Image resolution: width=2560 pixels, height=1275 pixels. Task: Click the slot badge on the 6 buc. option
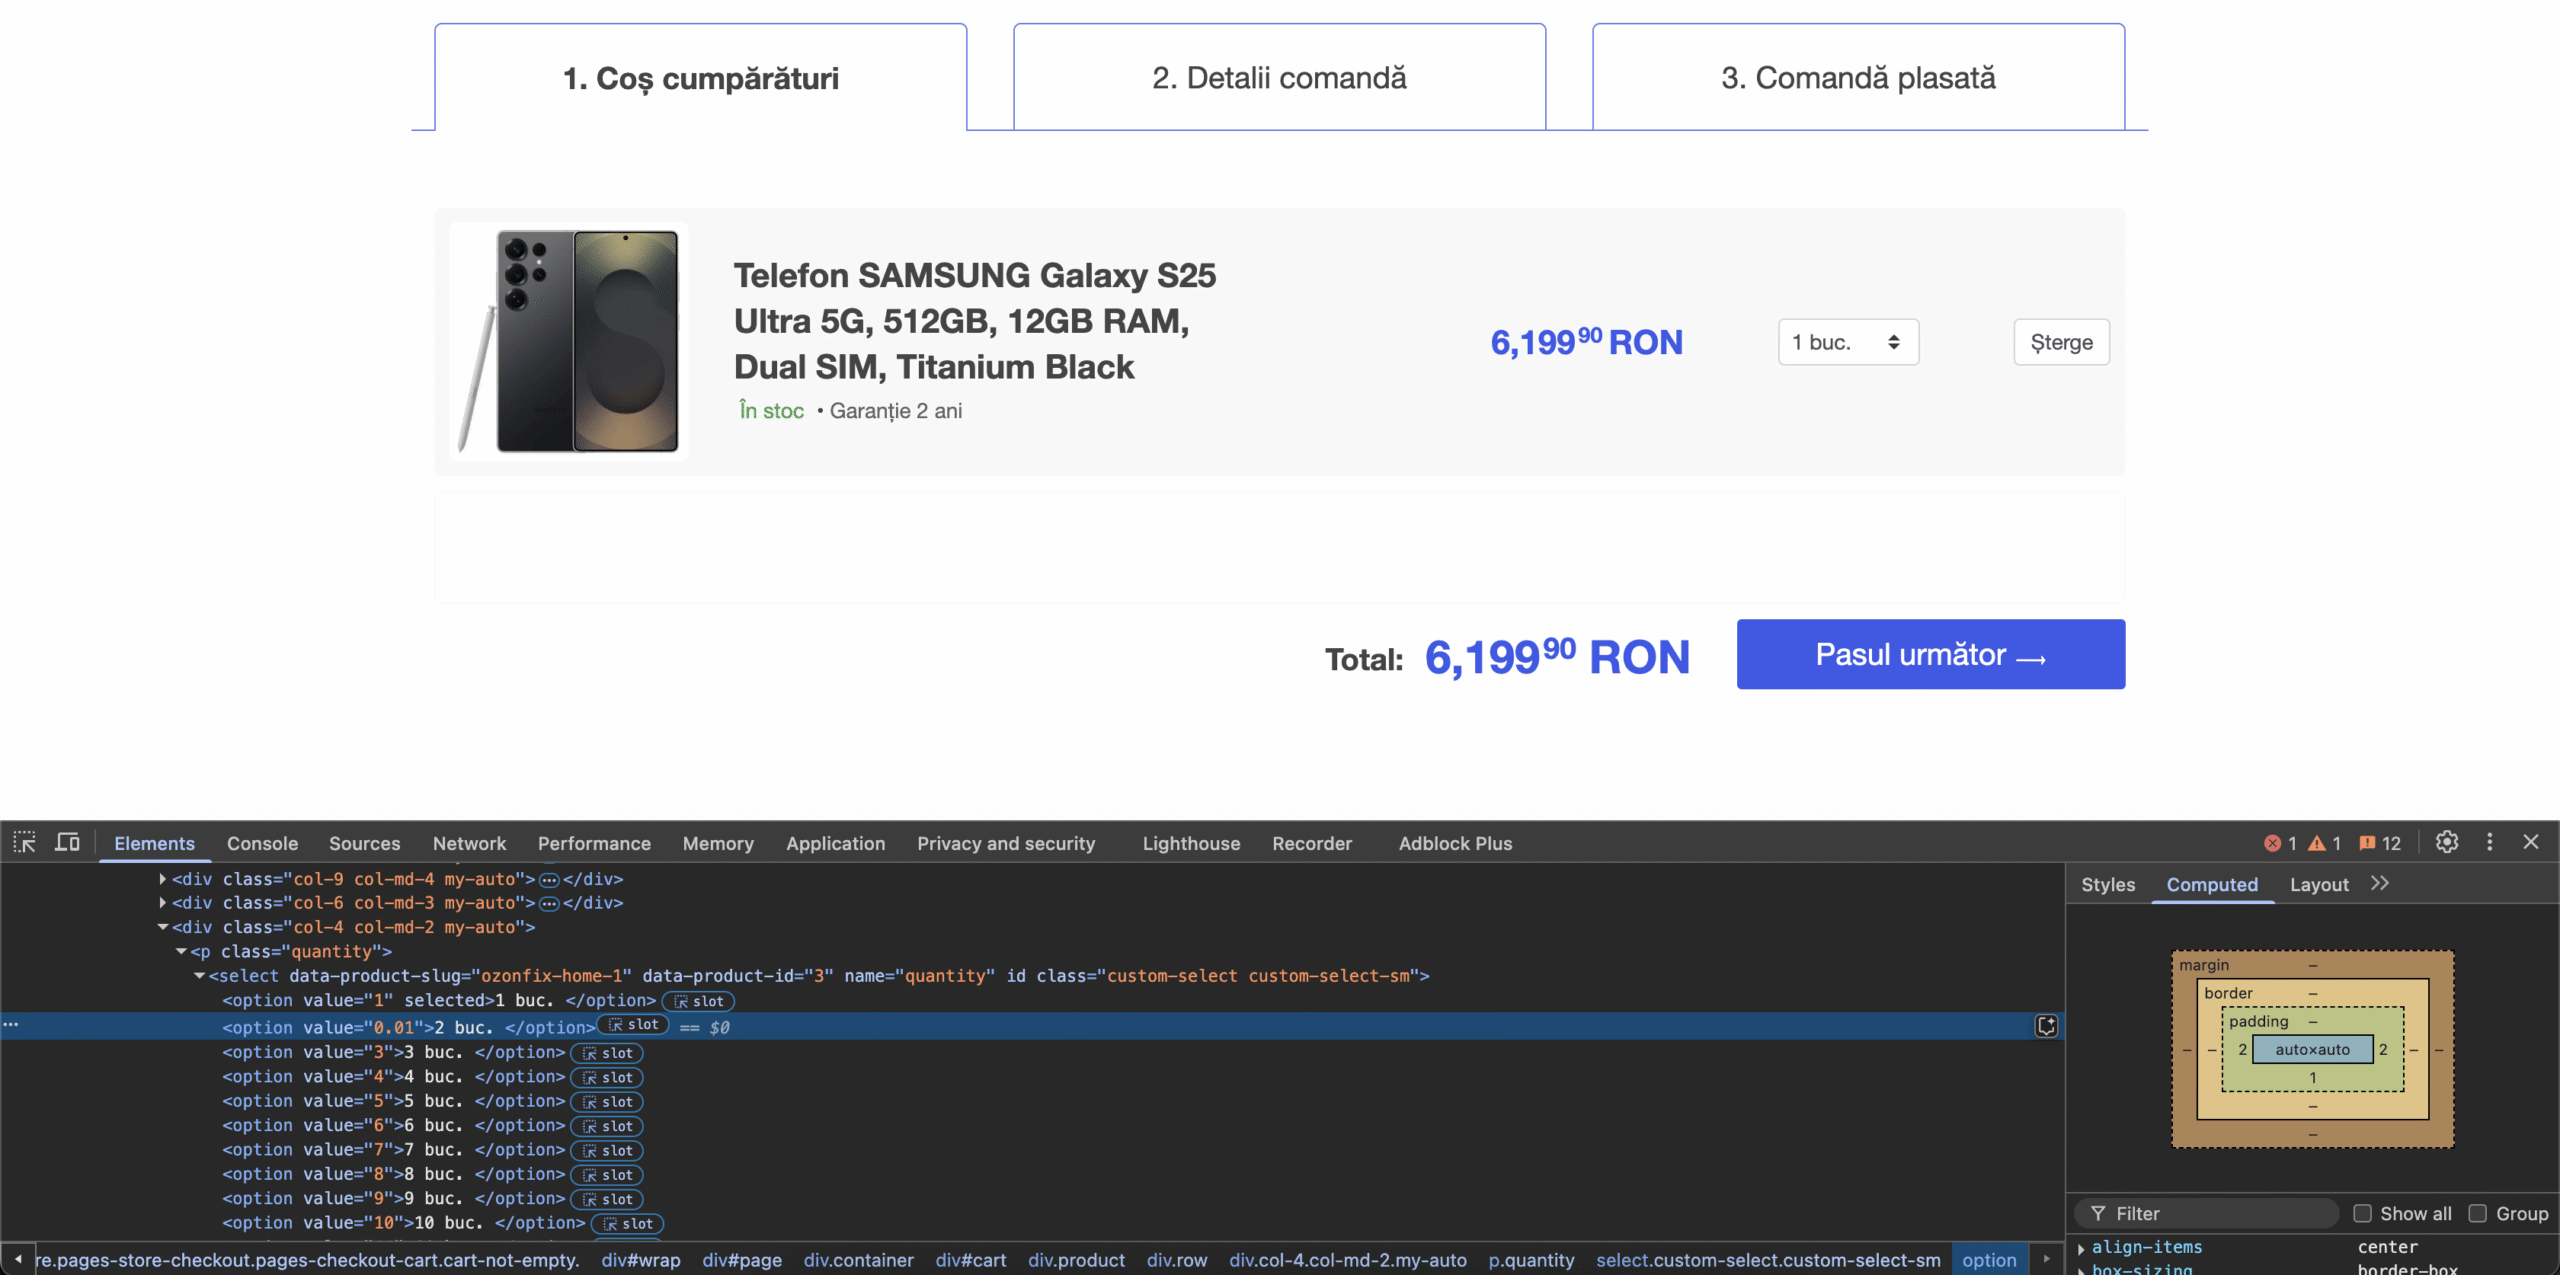click(607, 1127)
